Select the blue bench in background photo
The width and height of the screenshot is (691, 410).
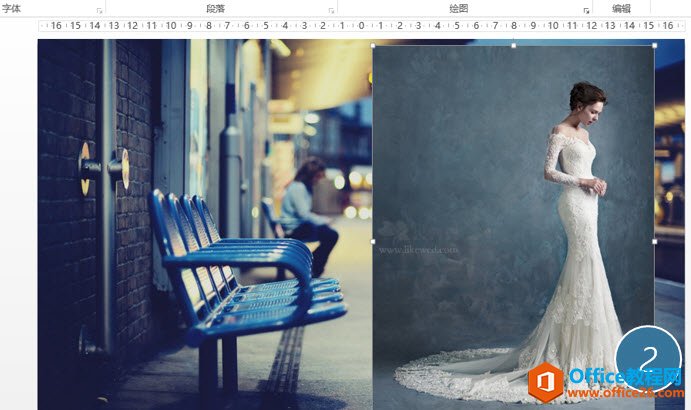[x=240, y=270]
